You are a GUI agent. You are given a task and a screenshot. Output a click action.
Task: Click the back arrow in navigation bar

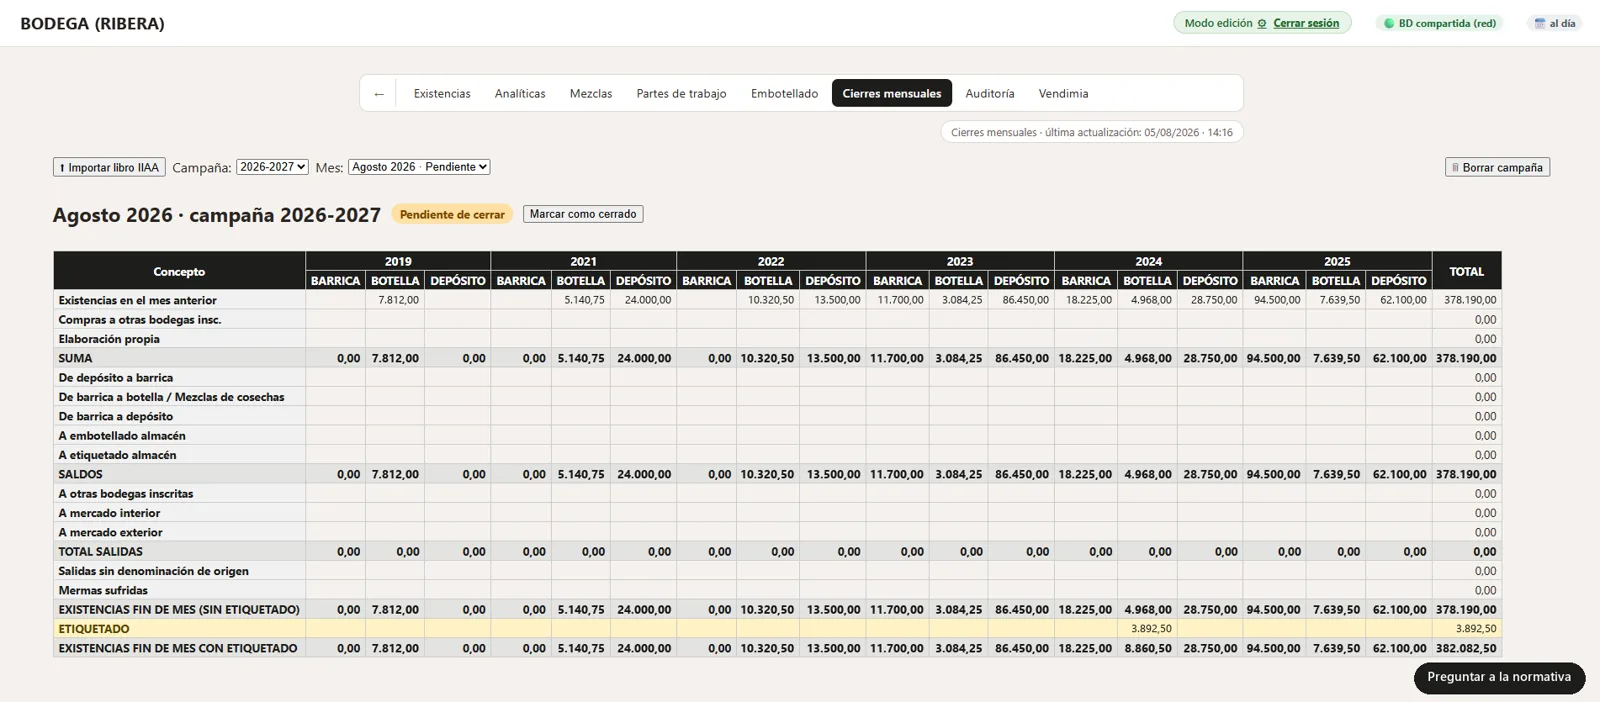(x=379, y=94)
